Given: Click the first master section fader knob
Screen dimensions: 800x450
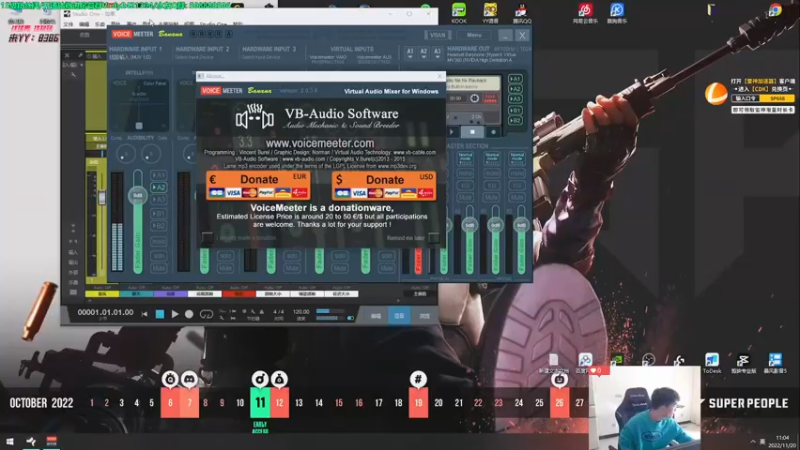Looking at the screenshot, I should tap(469, 224).
